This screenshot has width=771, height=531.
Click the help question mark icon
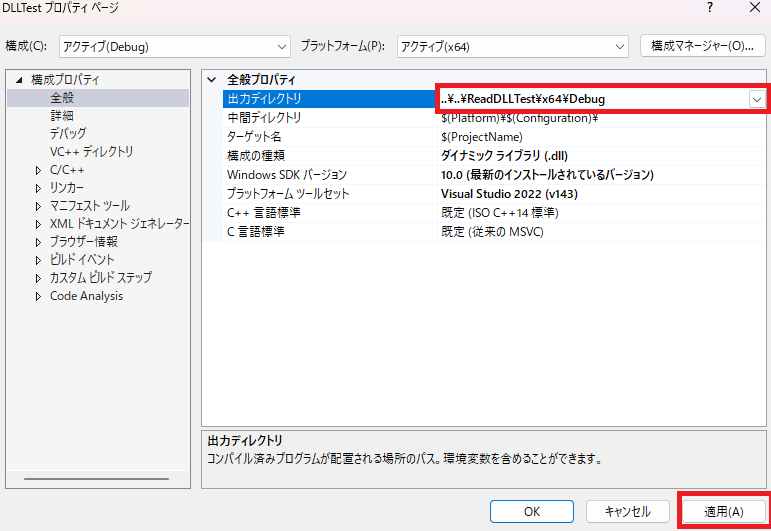coord(710,9)
